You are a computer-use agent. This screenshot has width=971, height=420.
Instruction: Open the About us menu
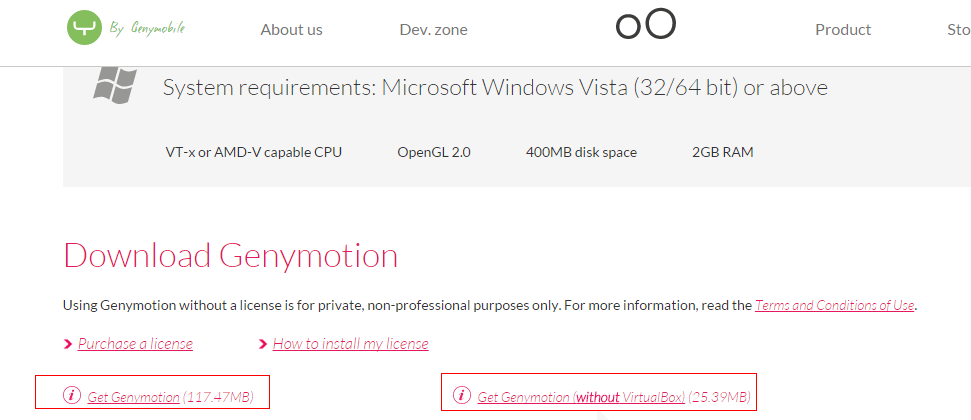(x=291, y=30)
